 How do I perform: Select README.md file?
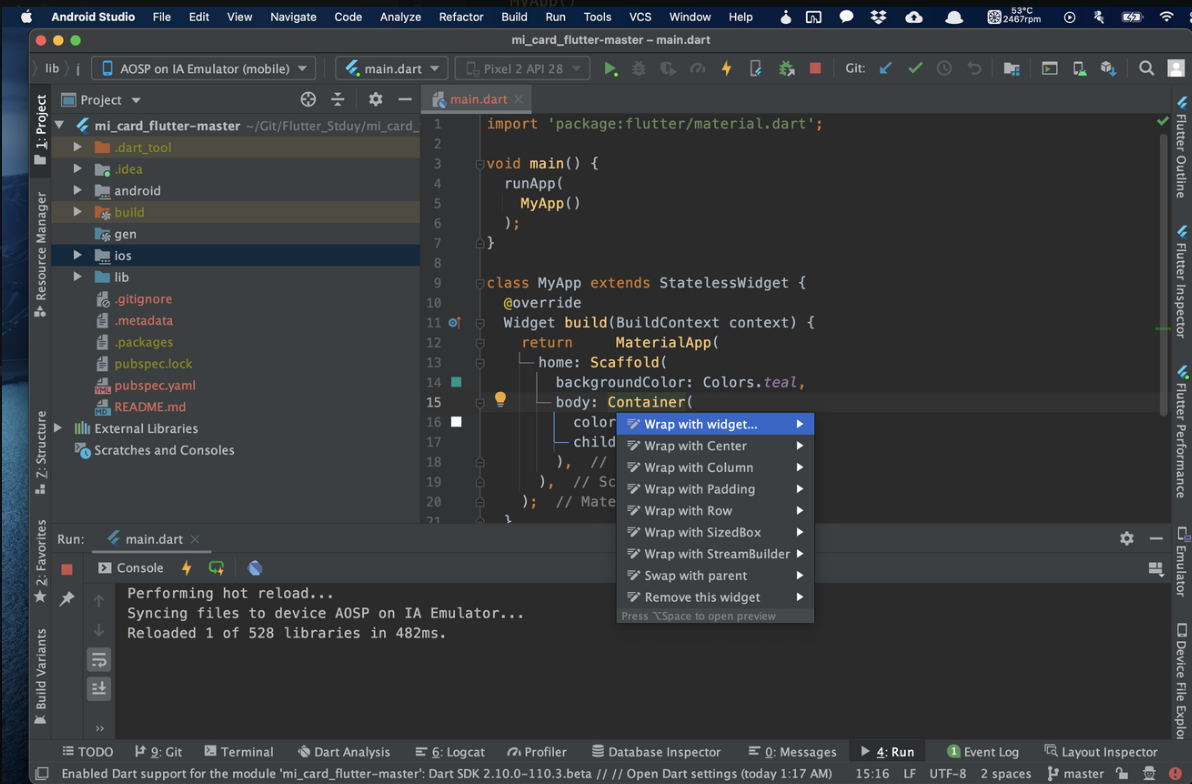click(150, 407)
